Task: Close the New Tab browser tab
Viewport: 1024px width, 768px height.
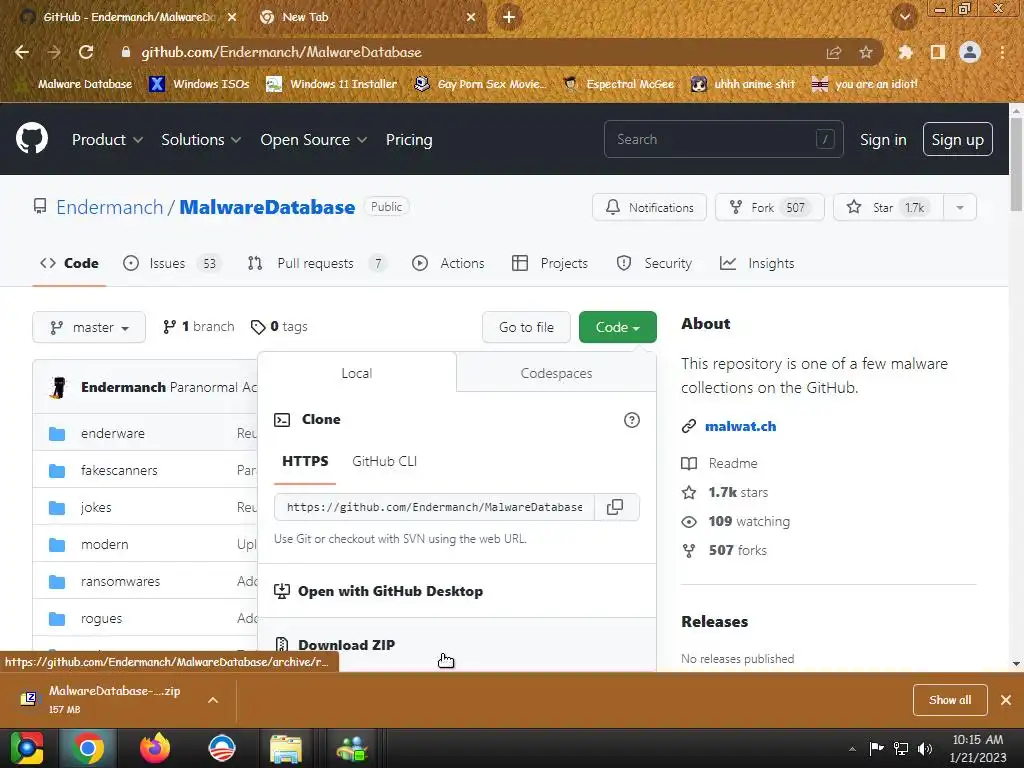Action: (x=471, y=17)
